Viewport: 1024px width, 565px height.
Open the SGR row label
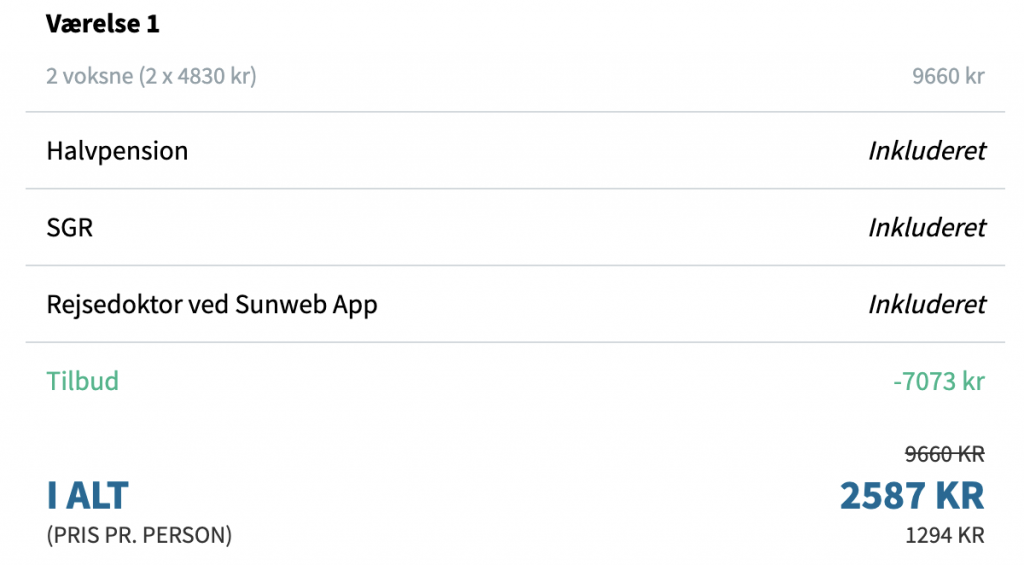pyautogui.click(x=69, y=227)
